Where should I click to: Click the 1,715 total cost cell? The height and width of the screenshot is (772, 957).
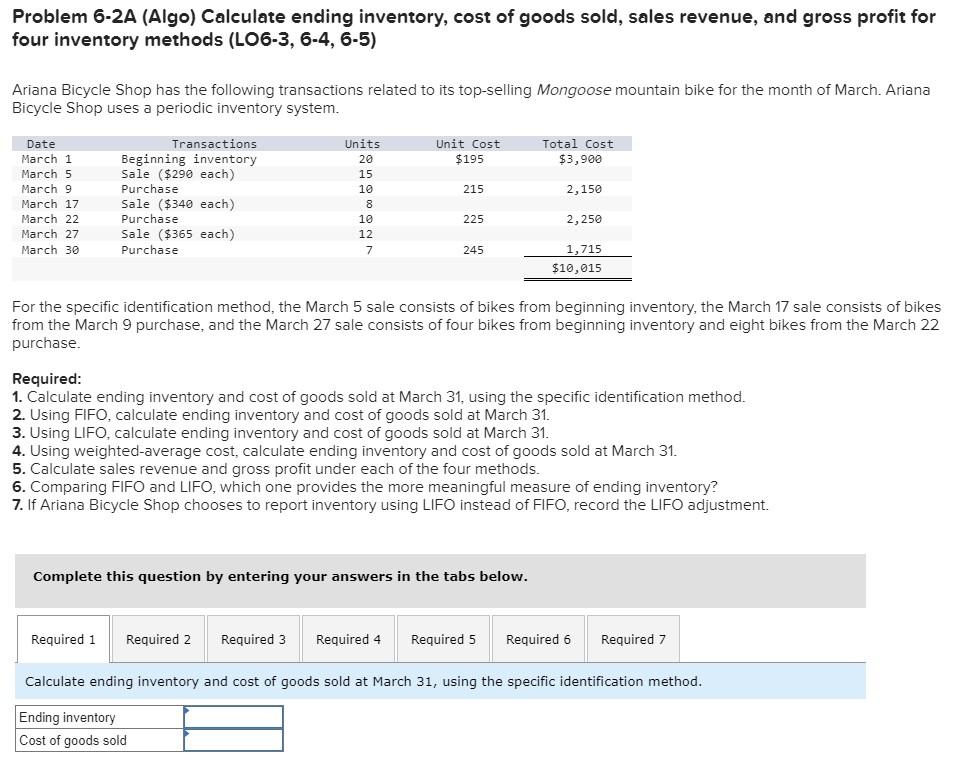[584, 249]
